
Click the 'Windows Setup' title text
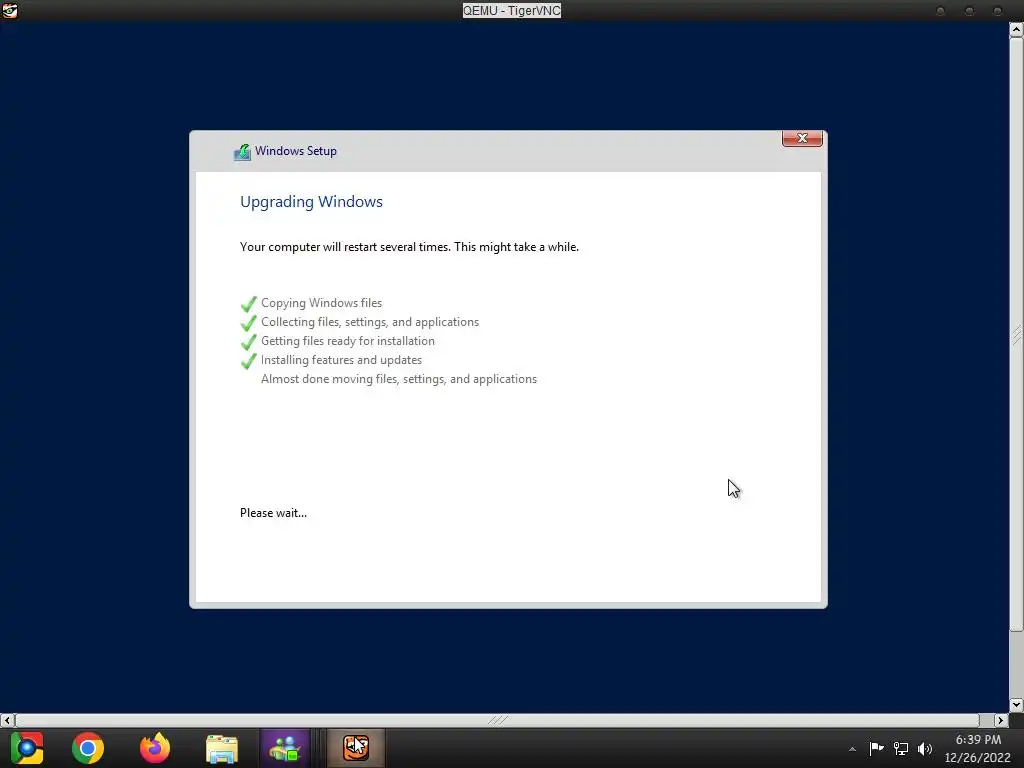coord(296,151)
